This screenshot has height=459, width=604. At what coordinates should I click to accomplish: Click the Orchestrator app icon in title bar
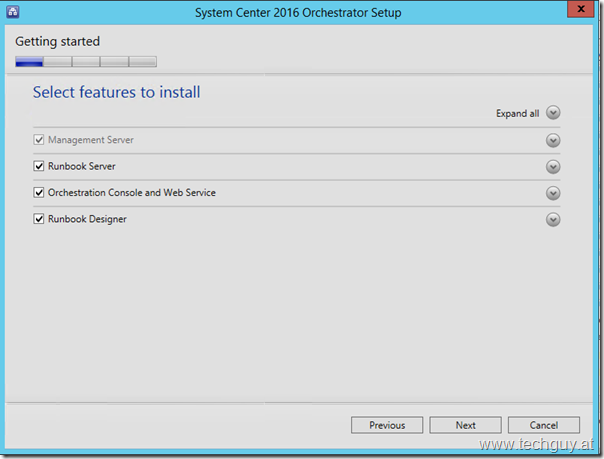13,12
